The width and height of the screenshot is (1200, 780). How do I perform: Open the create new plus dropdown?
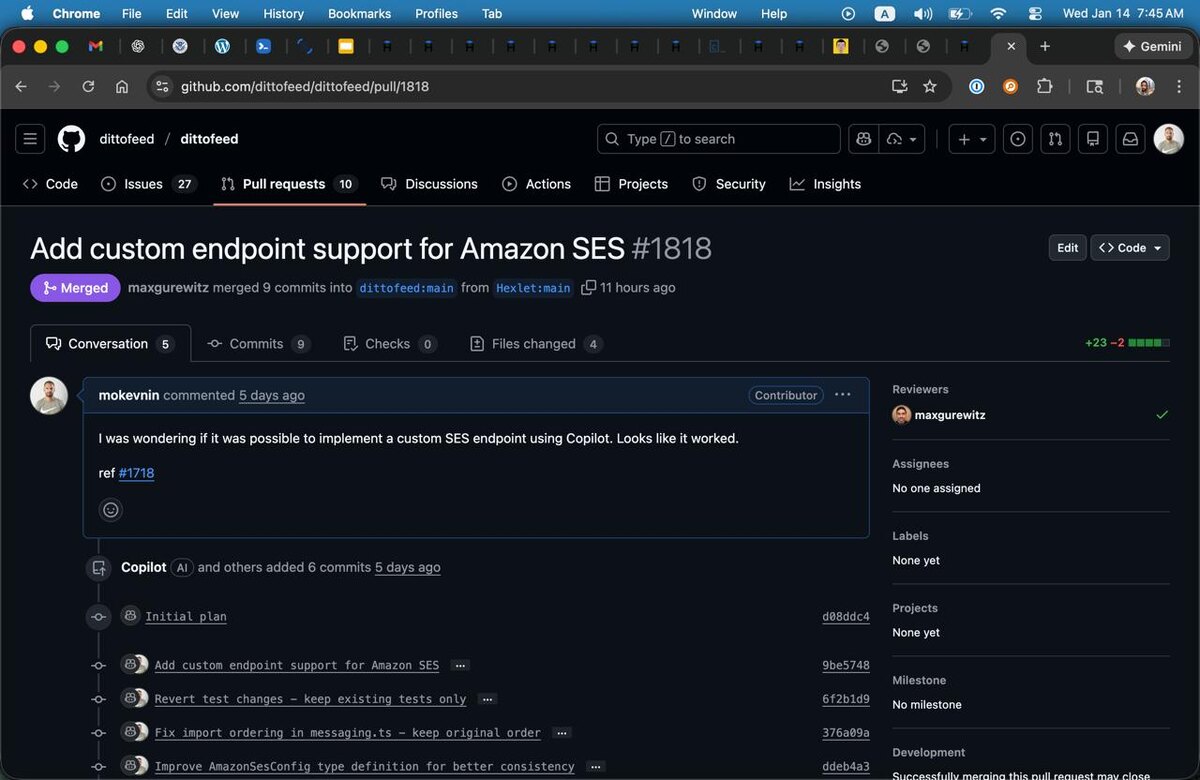(972, 139)
